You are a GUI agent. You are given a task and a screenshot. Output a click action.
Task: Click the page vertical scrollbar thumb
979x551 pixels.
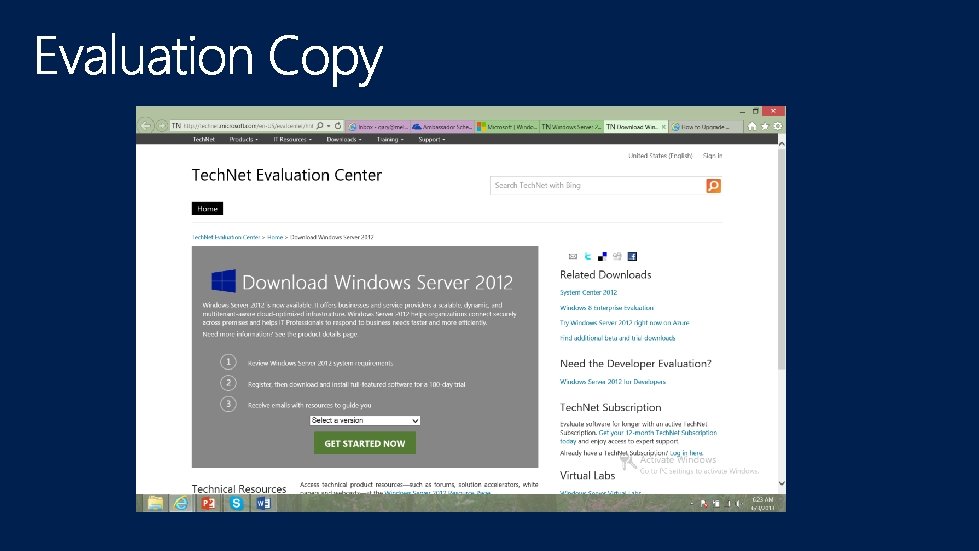[x=781, y=260]
